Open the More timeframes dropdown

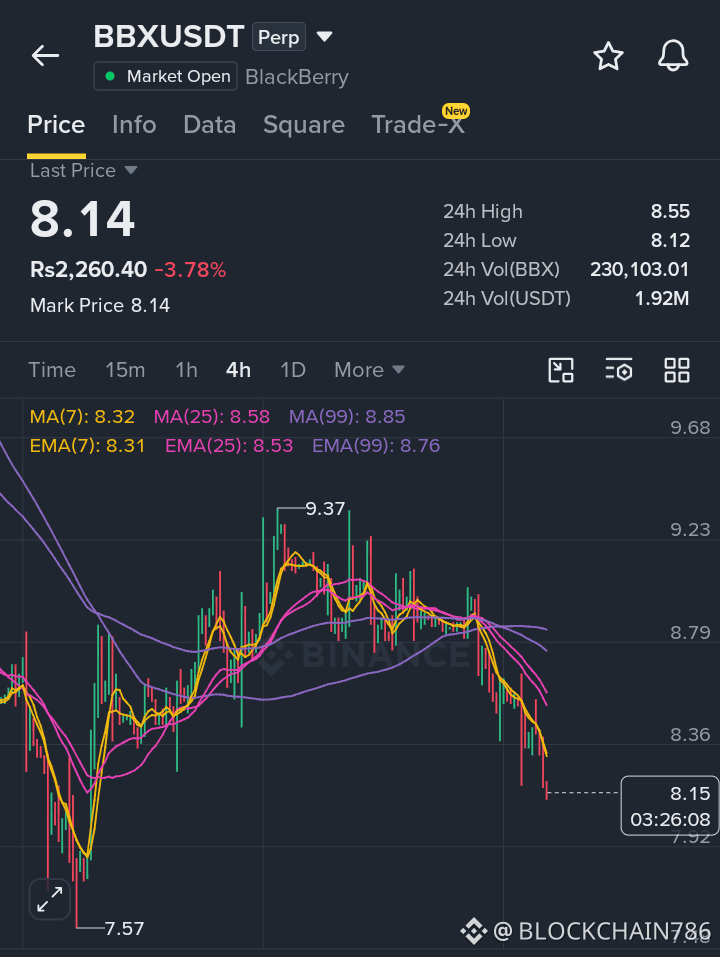[x=369, y=370]
